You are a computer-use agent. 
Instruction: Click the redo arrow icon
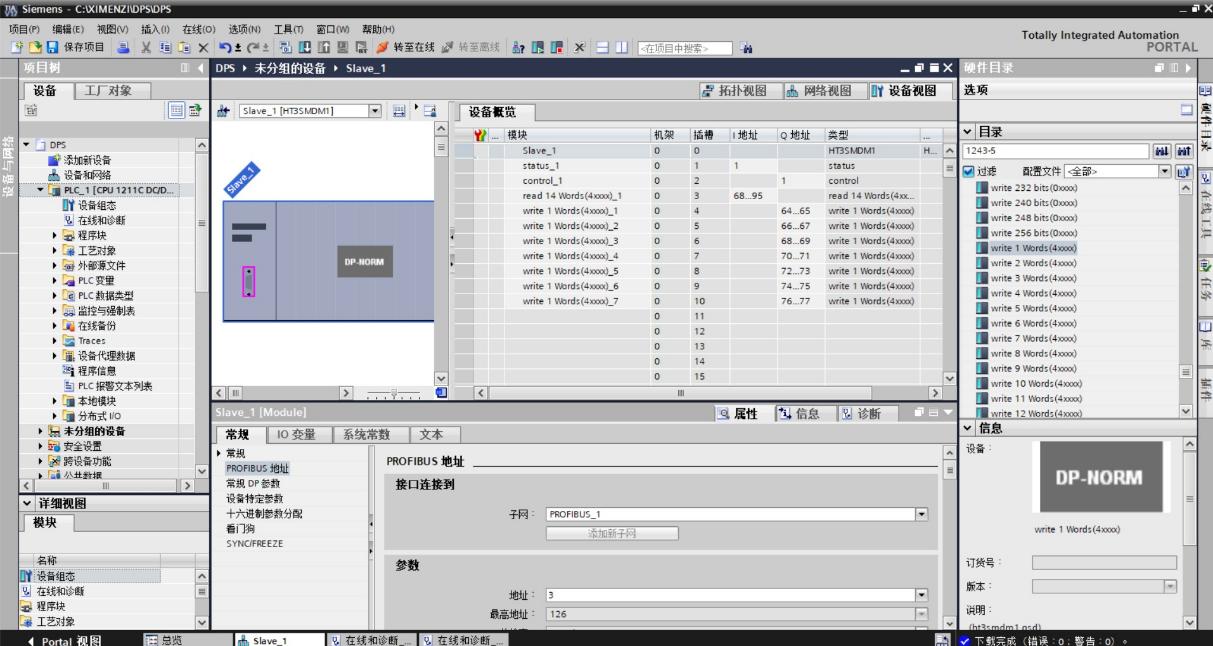254,47
